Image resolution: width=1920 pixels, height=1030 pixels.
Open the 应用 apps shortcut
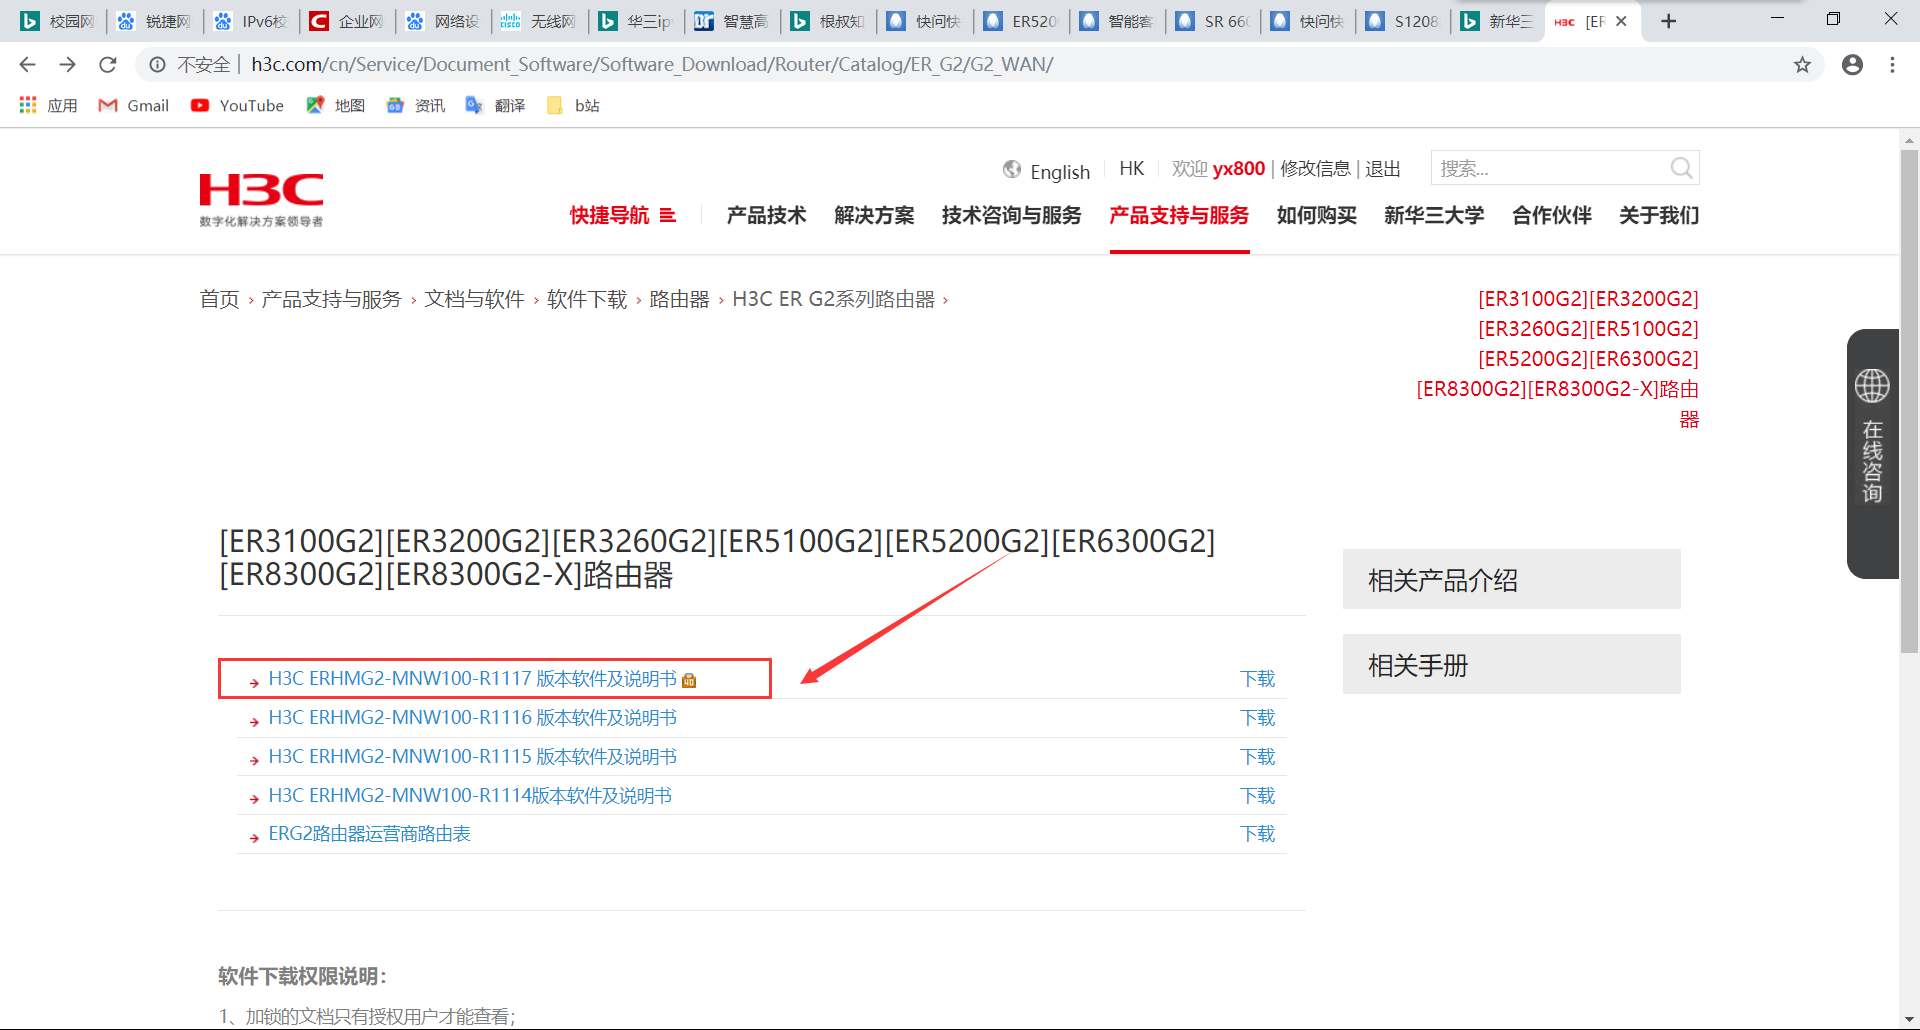tap(48, 105)
